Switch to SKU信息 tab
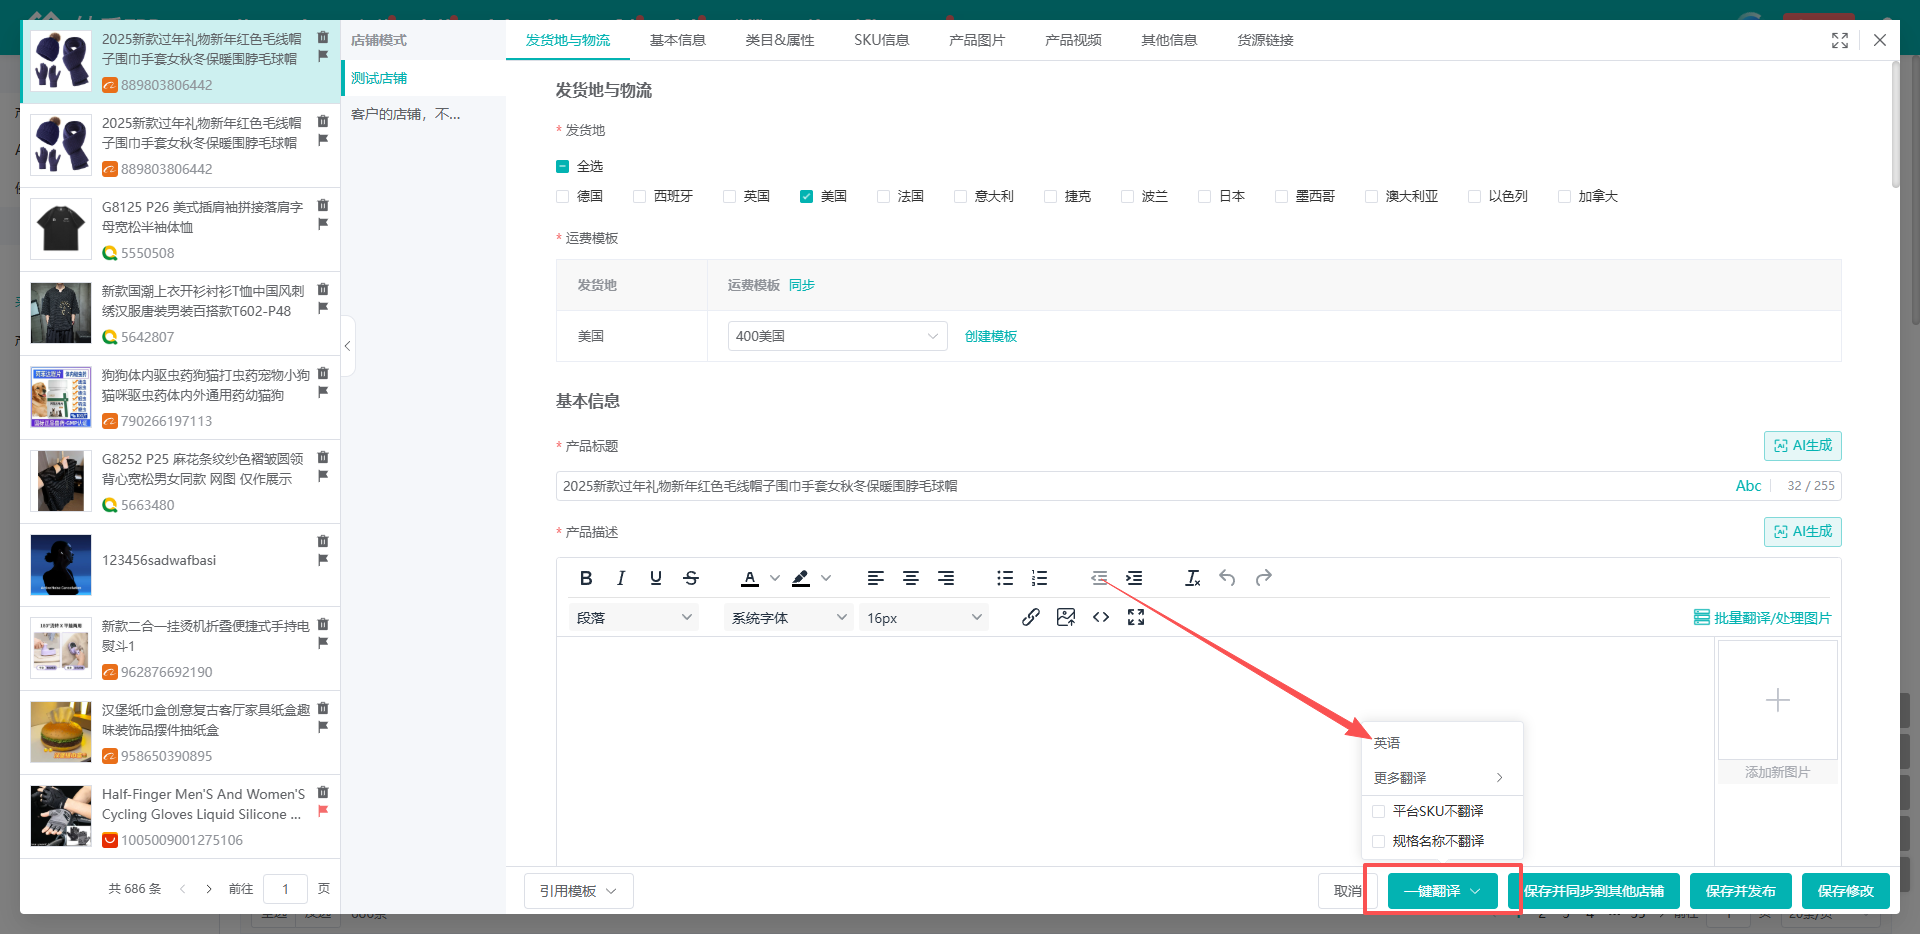This screenshot has height=934, width=1920. point(882,40)
